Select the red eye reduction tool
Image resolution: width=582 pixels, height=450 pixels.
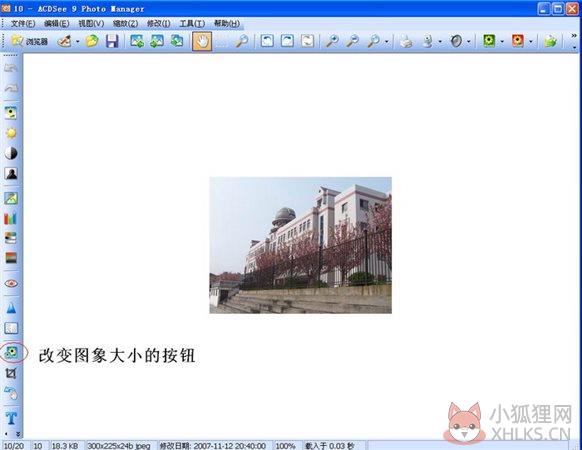11,284
